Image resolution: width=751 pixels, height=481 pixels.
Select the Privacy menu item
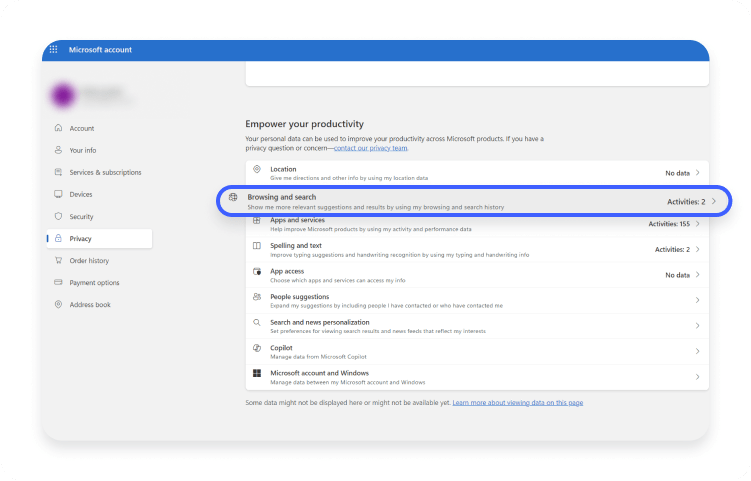click(100, 238)
